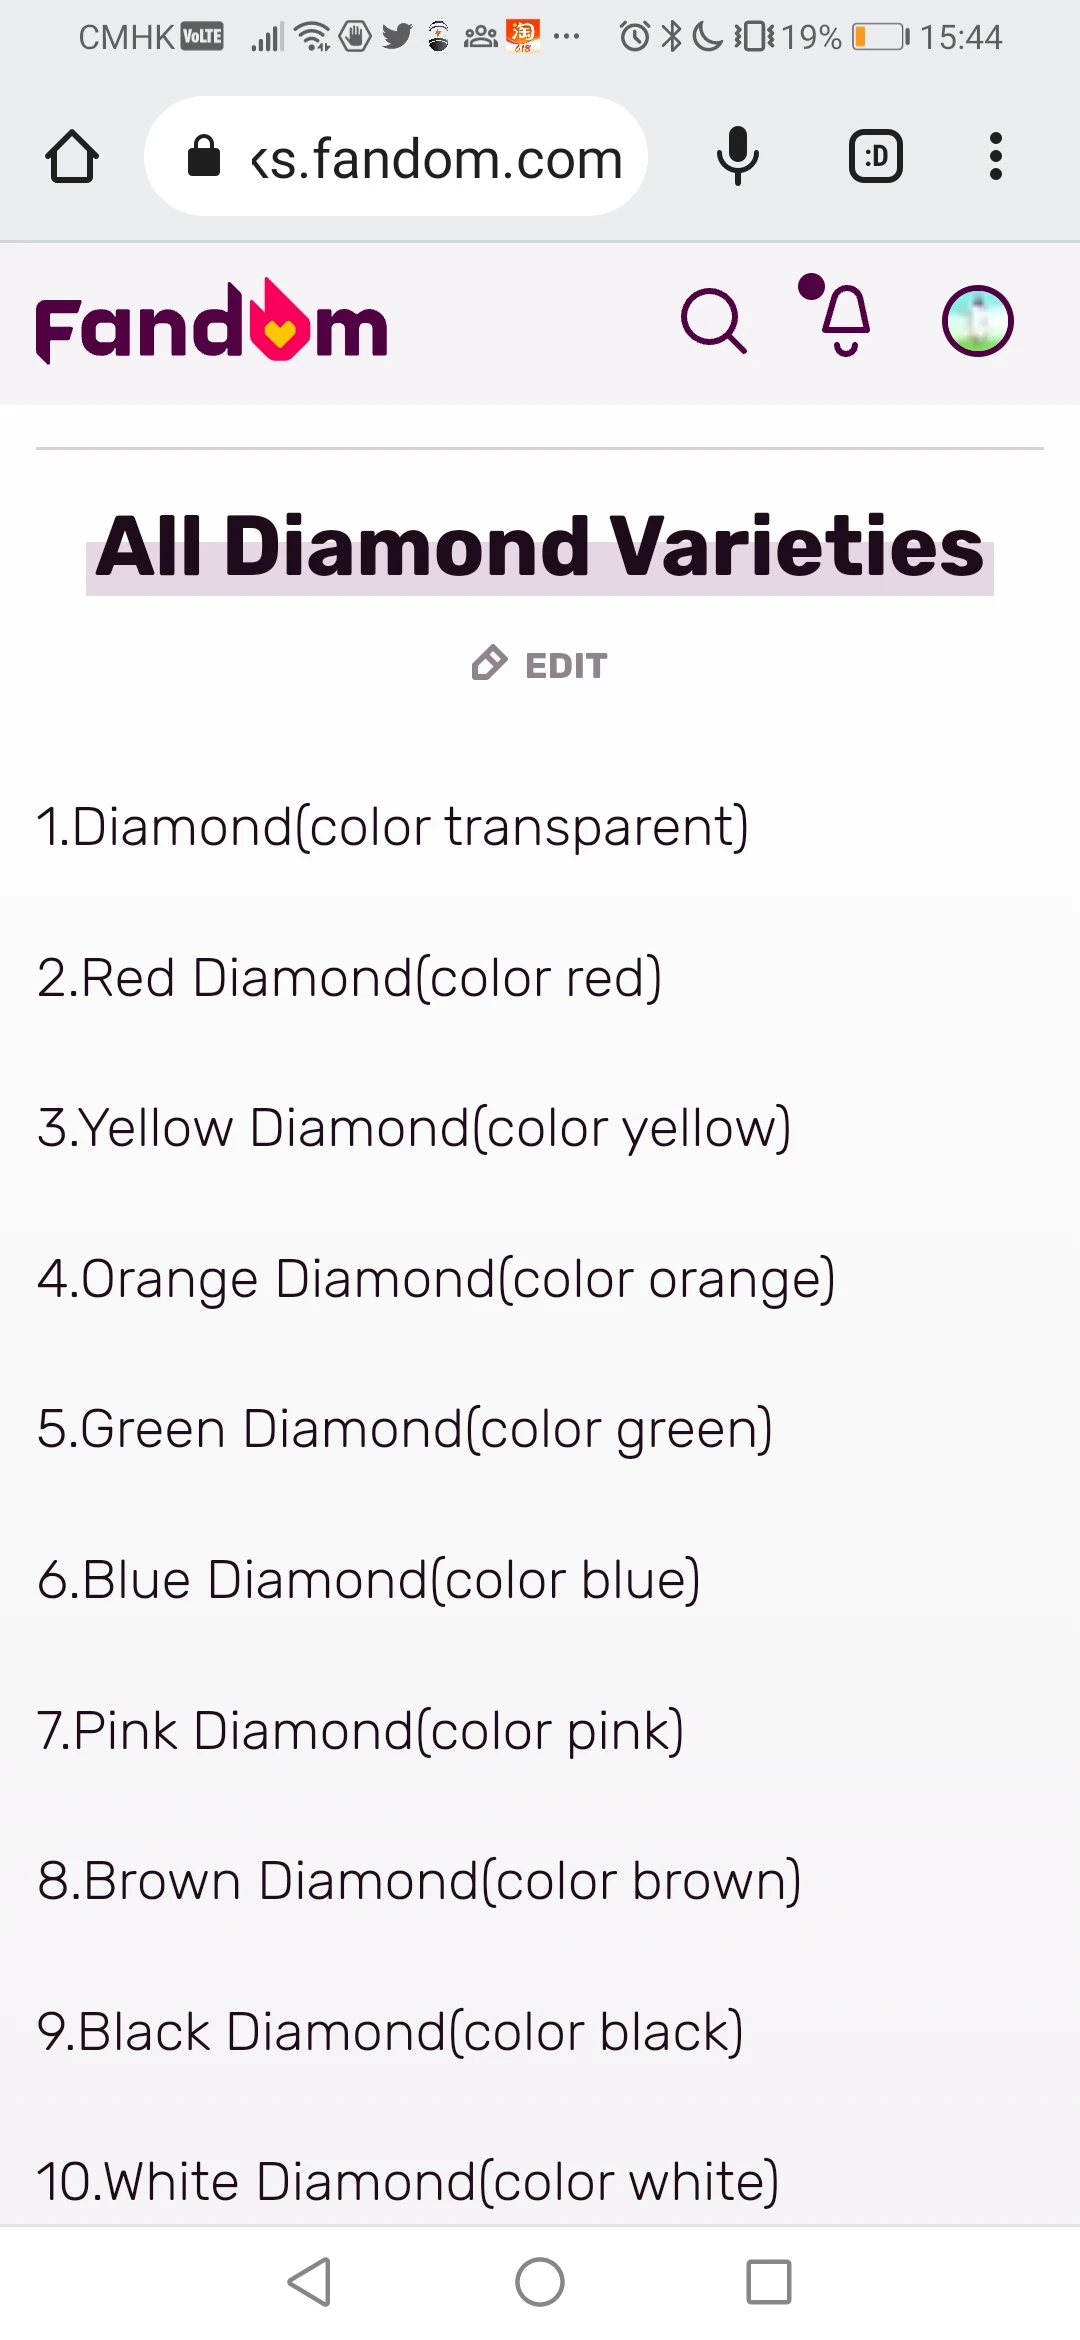Tap the battery indicator in status bar

(880, 37)
